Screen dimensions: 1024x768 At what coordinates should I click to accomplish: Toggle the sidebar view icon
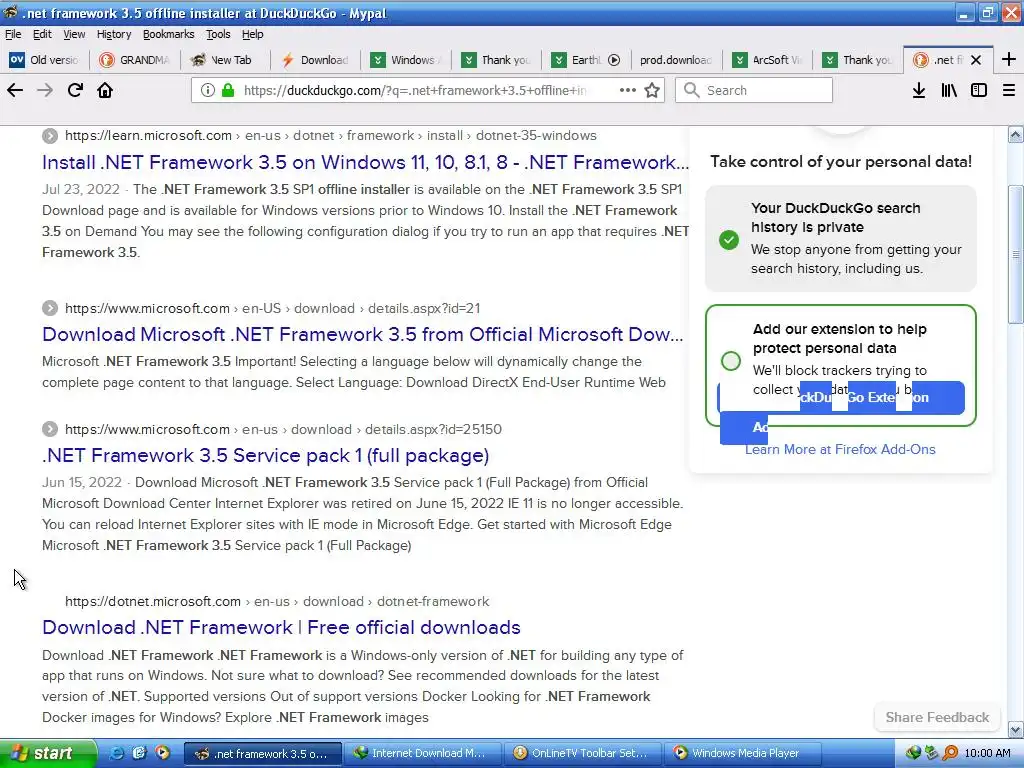tap(979, 90)
